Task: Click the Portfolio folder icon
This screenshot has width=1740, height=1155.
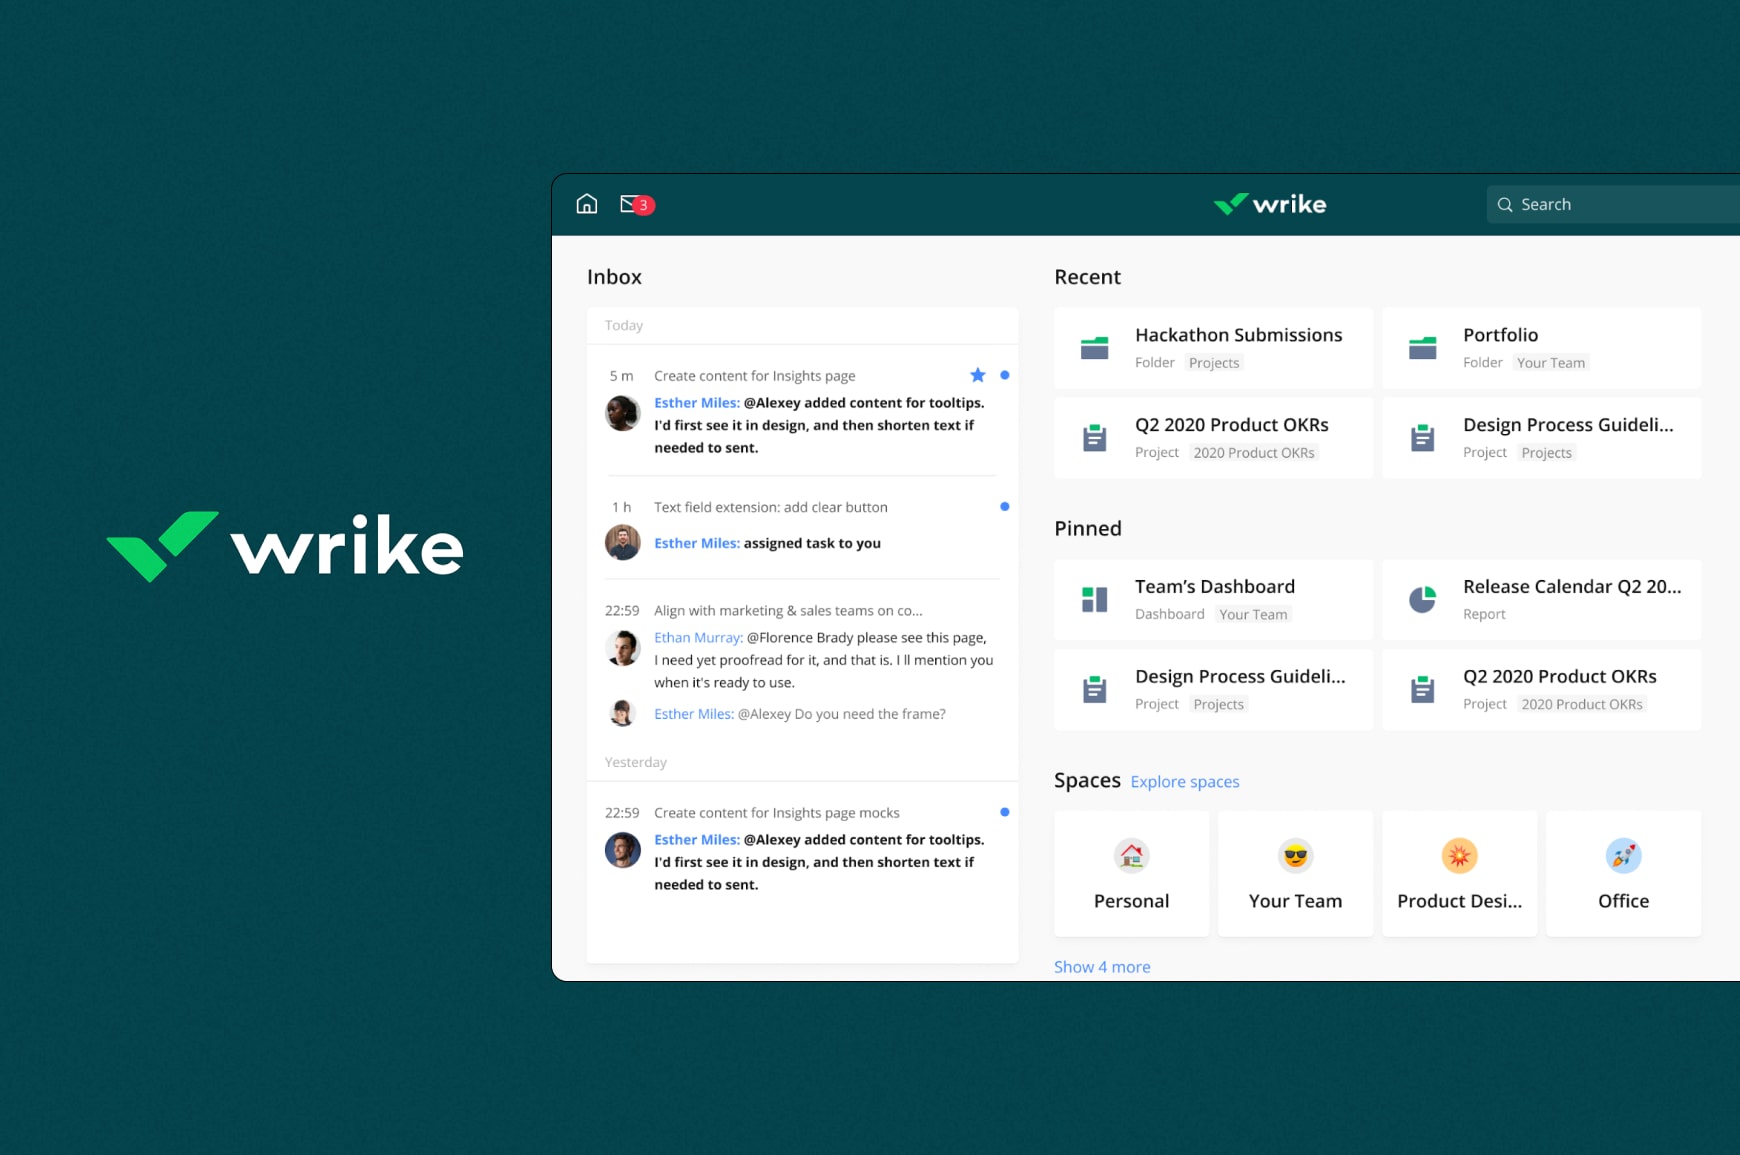Action: [1422, 348]
